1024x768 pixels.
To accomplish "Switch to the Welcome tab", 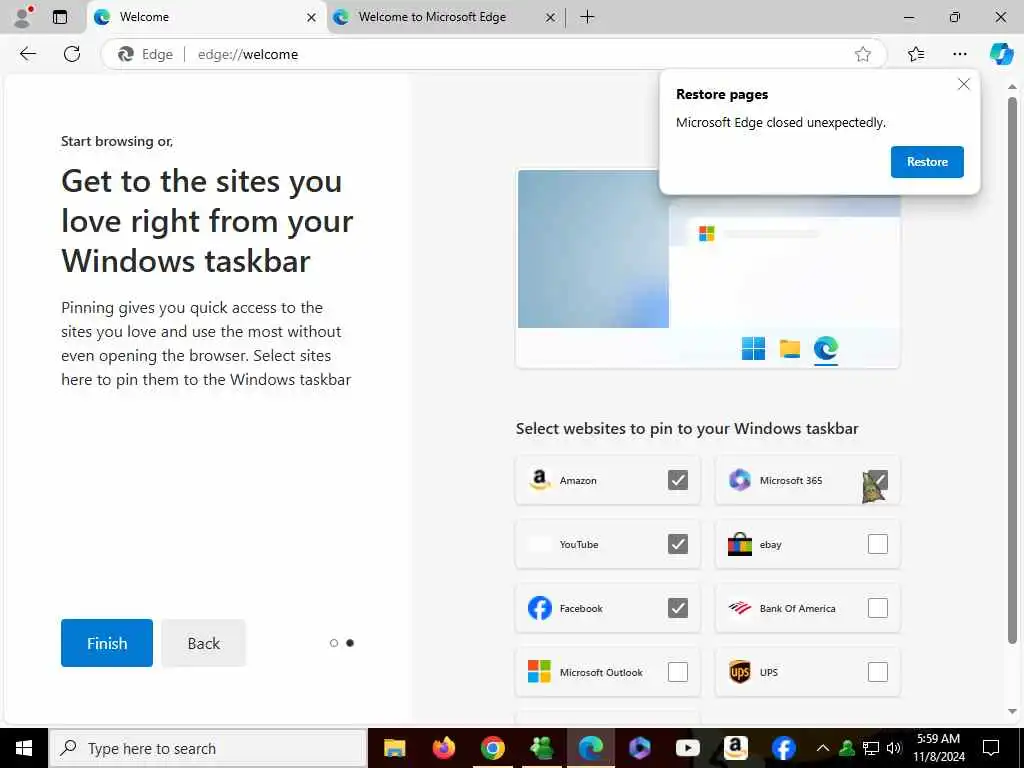I will (x=205, y=18).
